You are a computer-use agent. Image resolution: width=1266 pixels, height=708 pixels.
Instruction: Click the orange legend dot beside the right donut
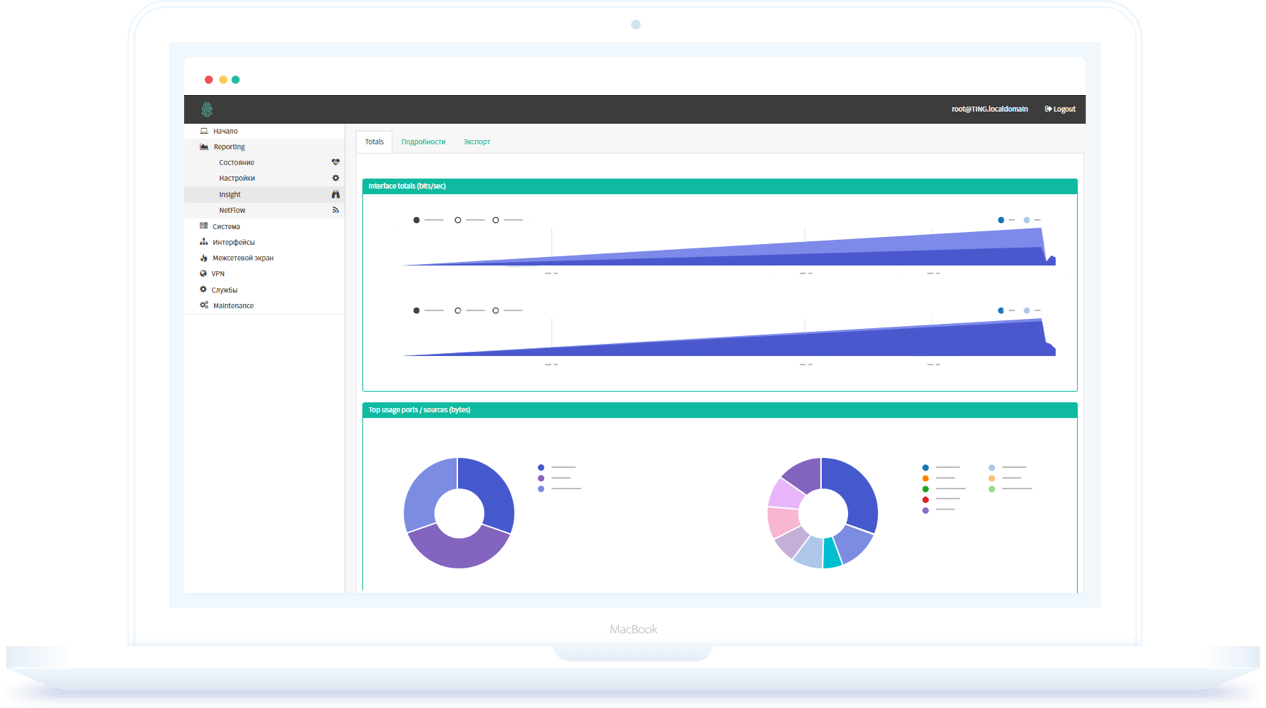point(925,478)
